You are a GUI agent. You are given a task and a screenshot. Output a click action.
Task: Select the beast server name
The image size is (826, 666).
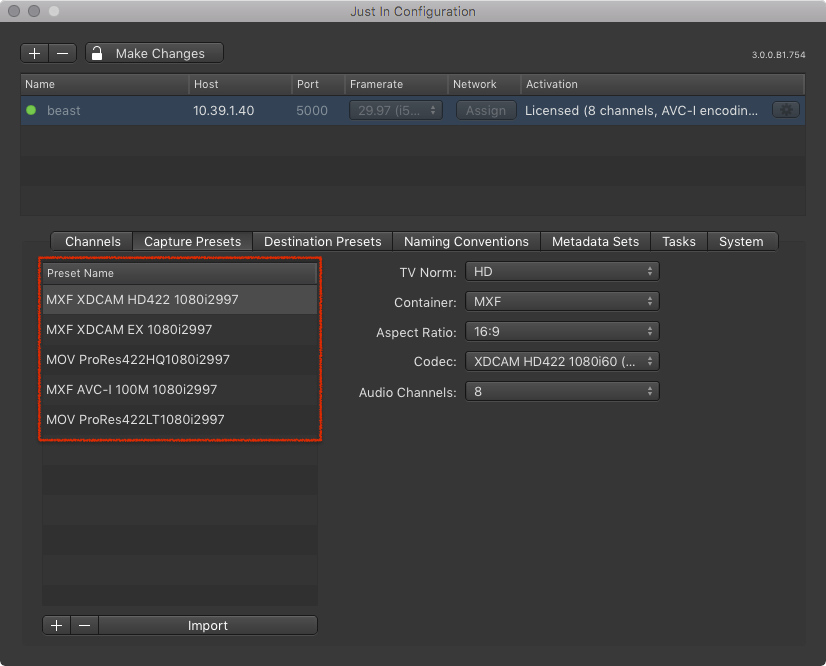[x=64, y=110]
